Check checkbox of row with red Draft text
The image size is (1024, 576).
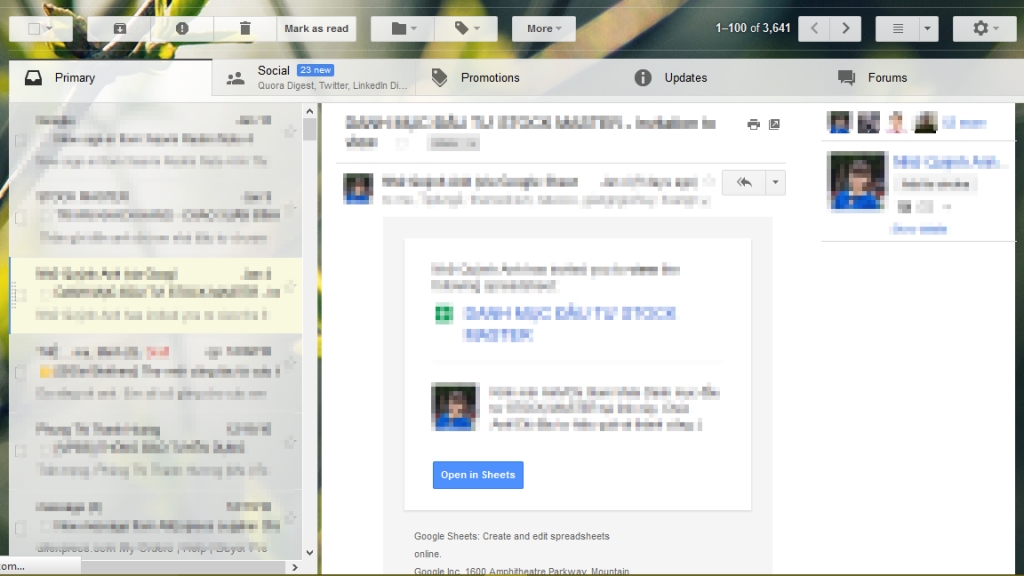tap(20, 373)
